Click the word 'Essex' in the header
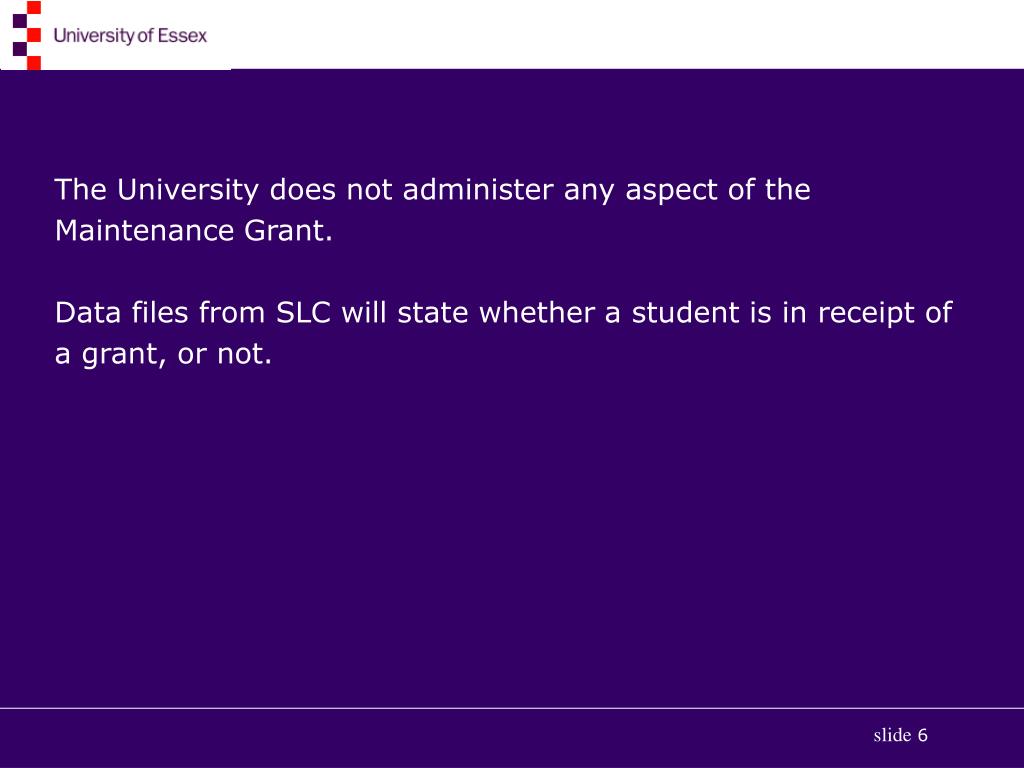 182,36
